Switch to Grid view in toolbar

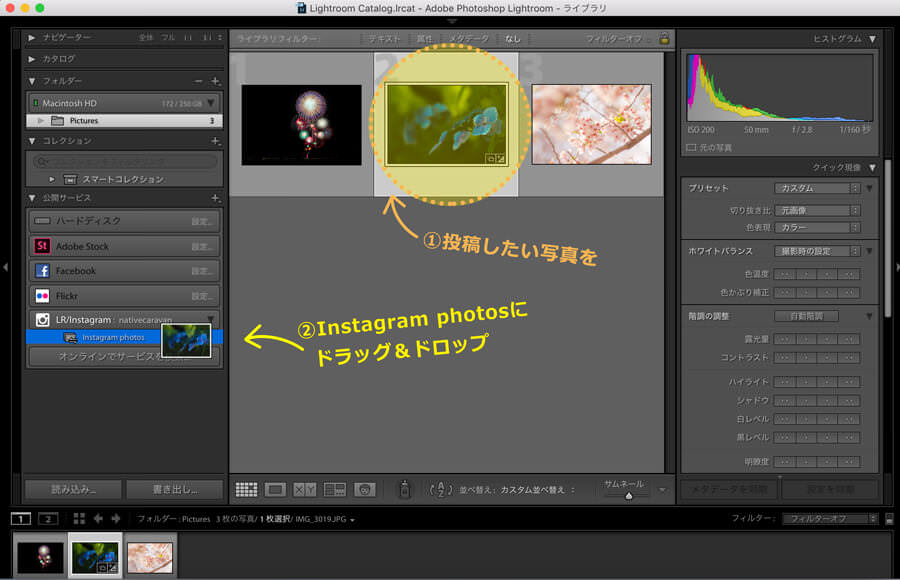point(246,489)
